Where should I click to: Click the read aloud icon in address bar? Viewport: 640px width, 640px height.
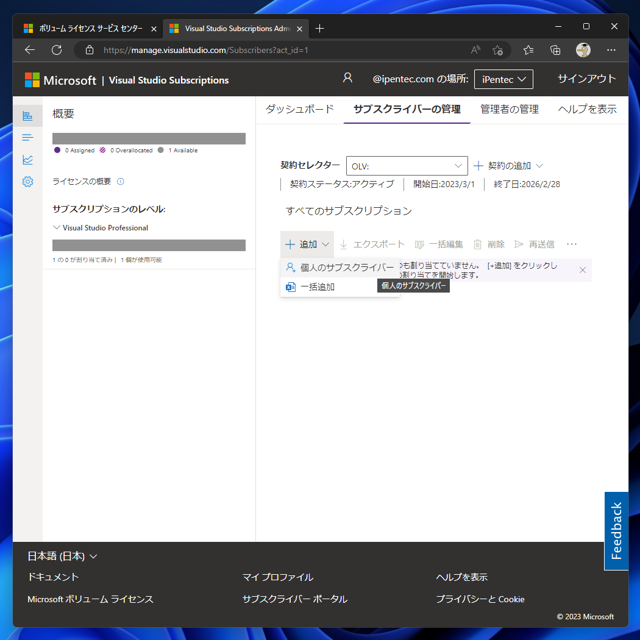[x=475, y=50]
